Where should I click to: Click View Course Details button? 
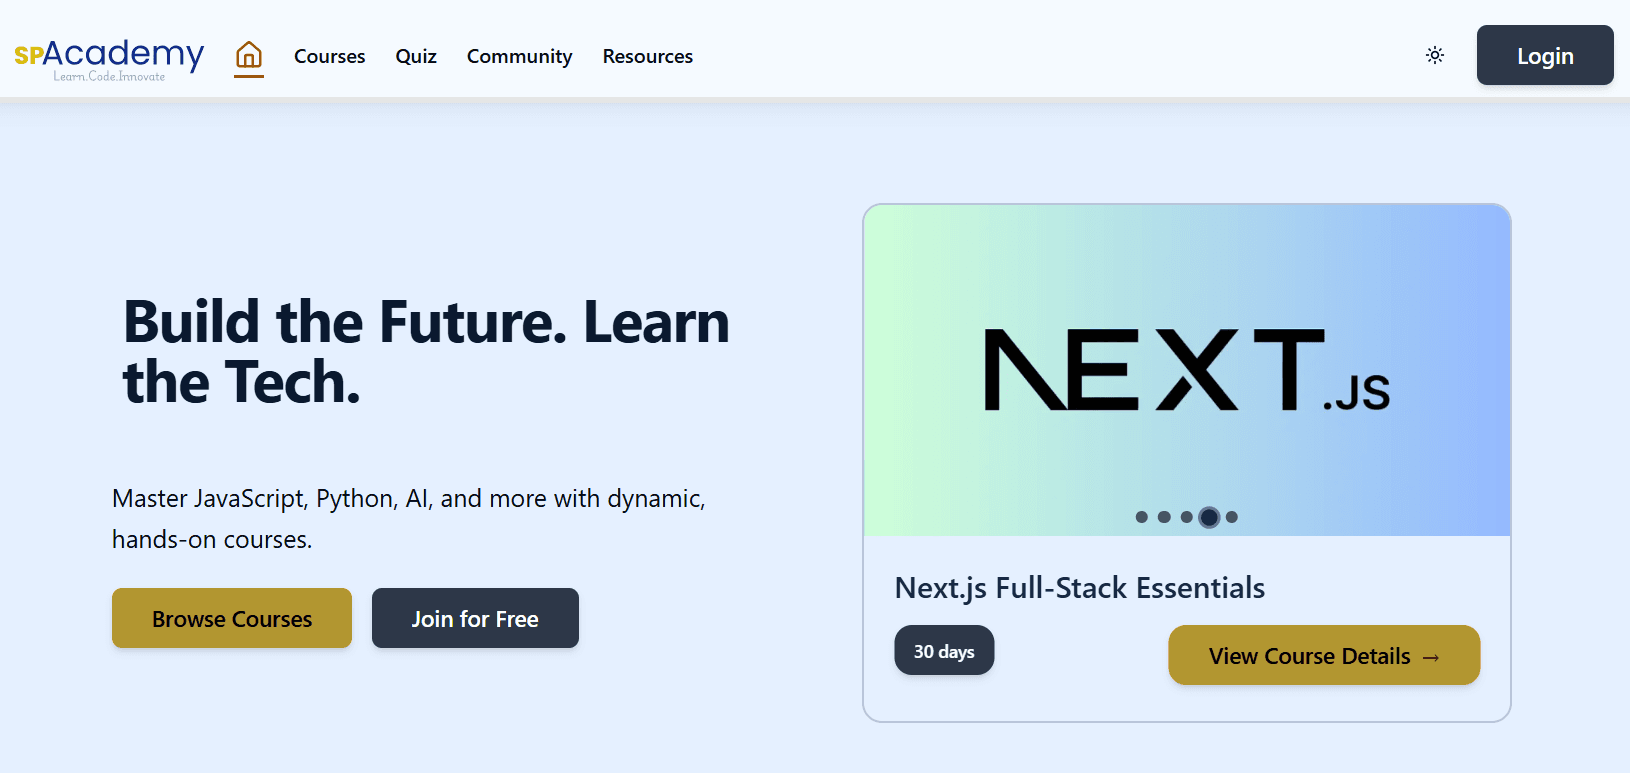(x=1324, y=655)
